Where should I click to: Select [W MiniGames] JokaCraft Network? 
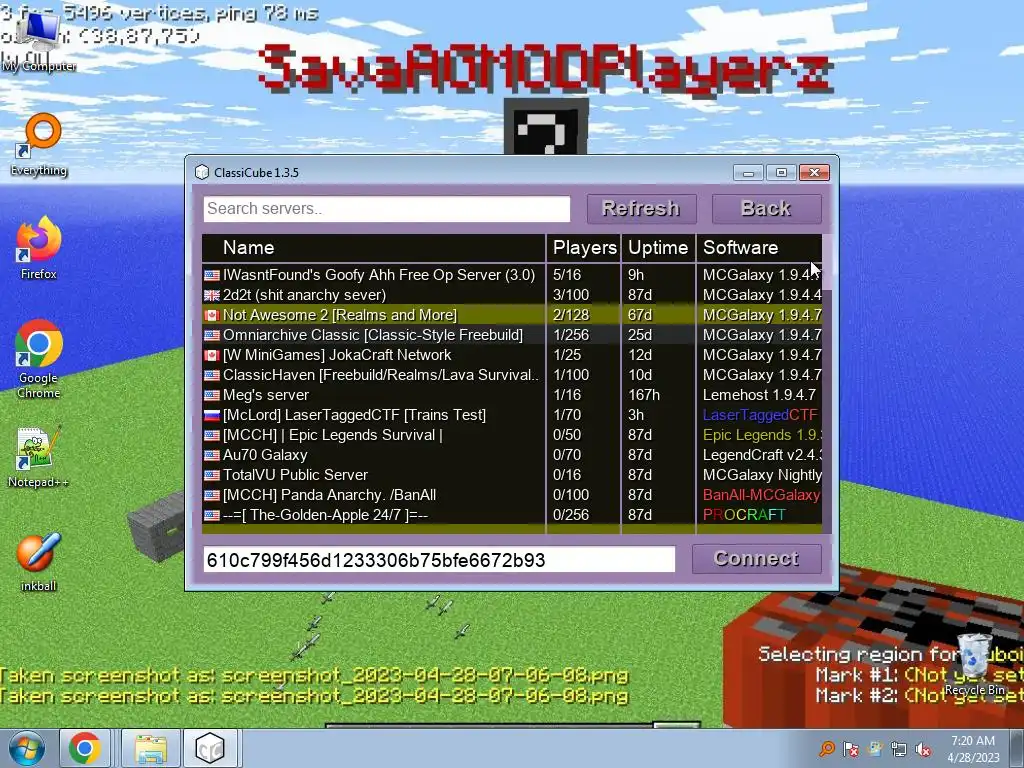[x=512, y=355]
